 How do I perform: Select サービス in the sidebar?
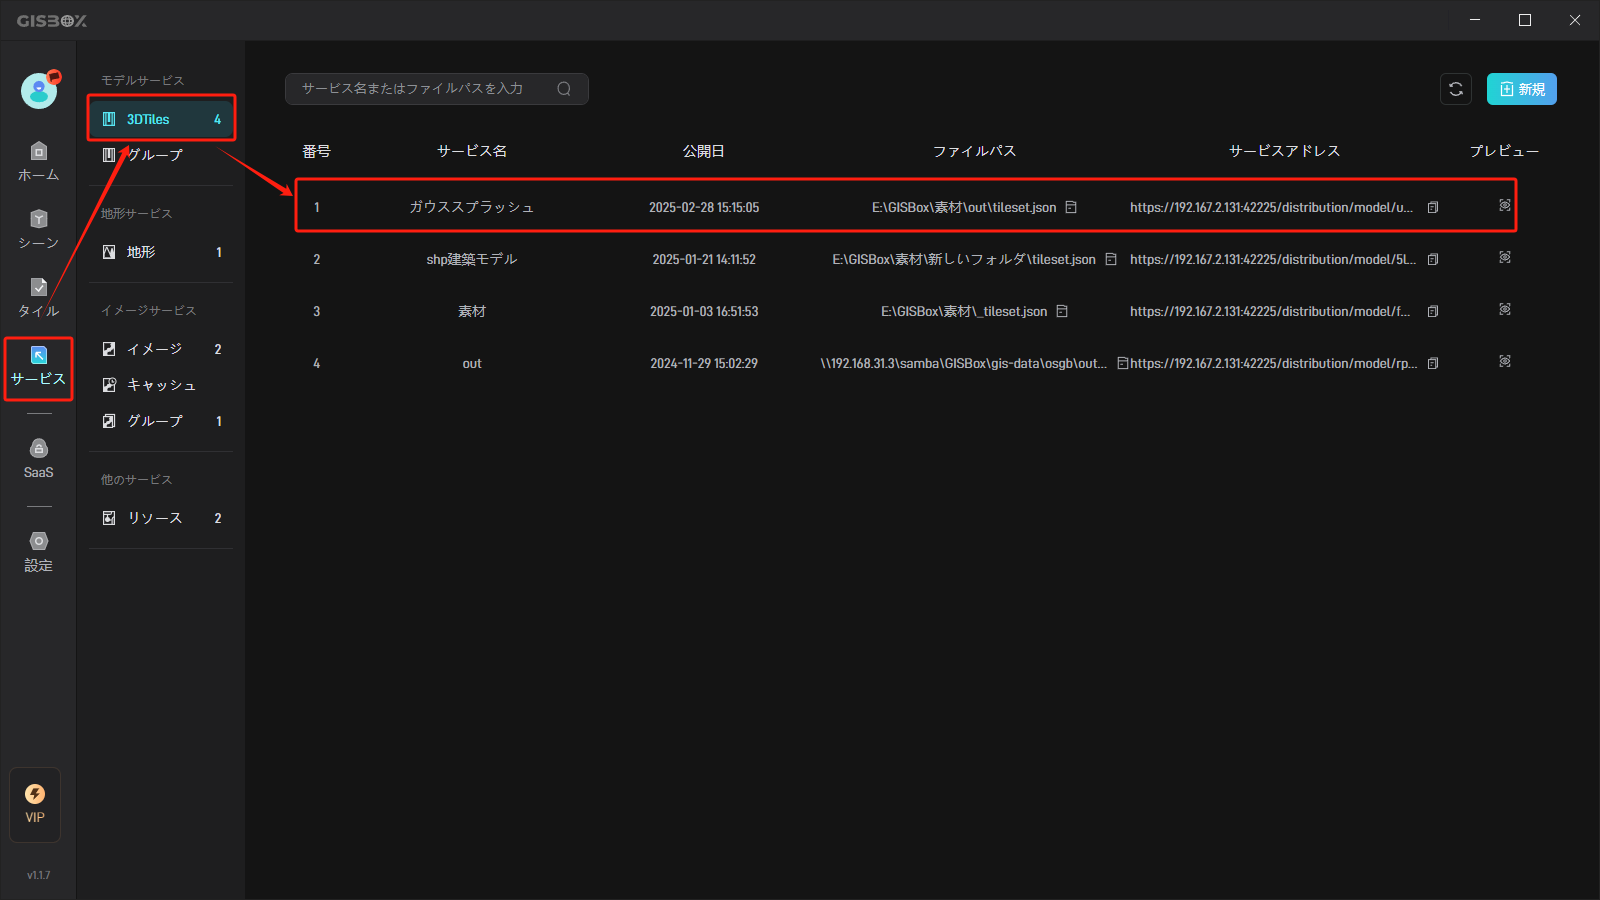coord(38,367)
